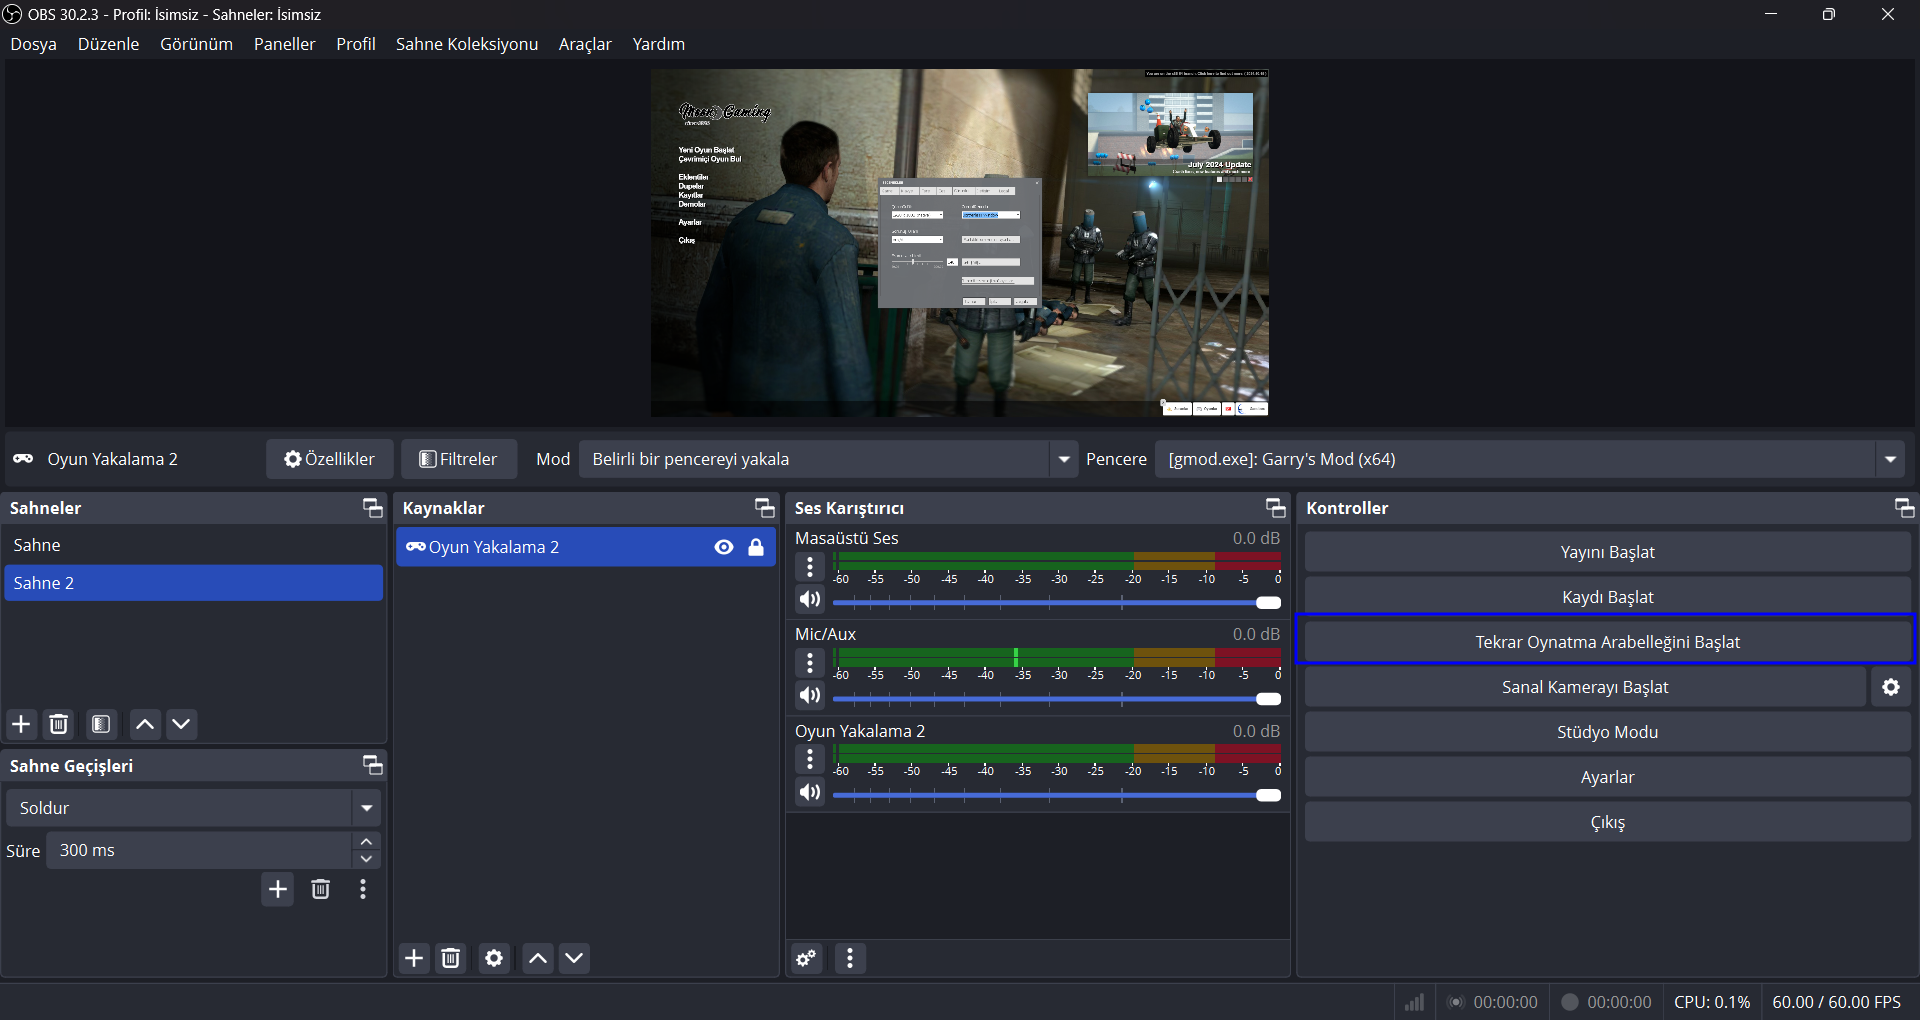Image resolution: width=1920 pixels, height=1020 pixels.
Task: Delete selected scene with trash icon in Sahneler
Action: pos(59,724)
